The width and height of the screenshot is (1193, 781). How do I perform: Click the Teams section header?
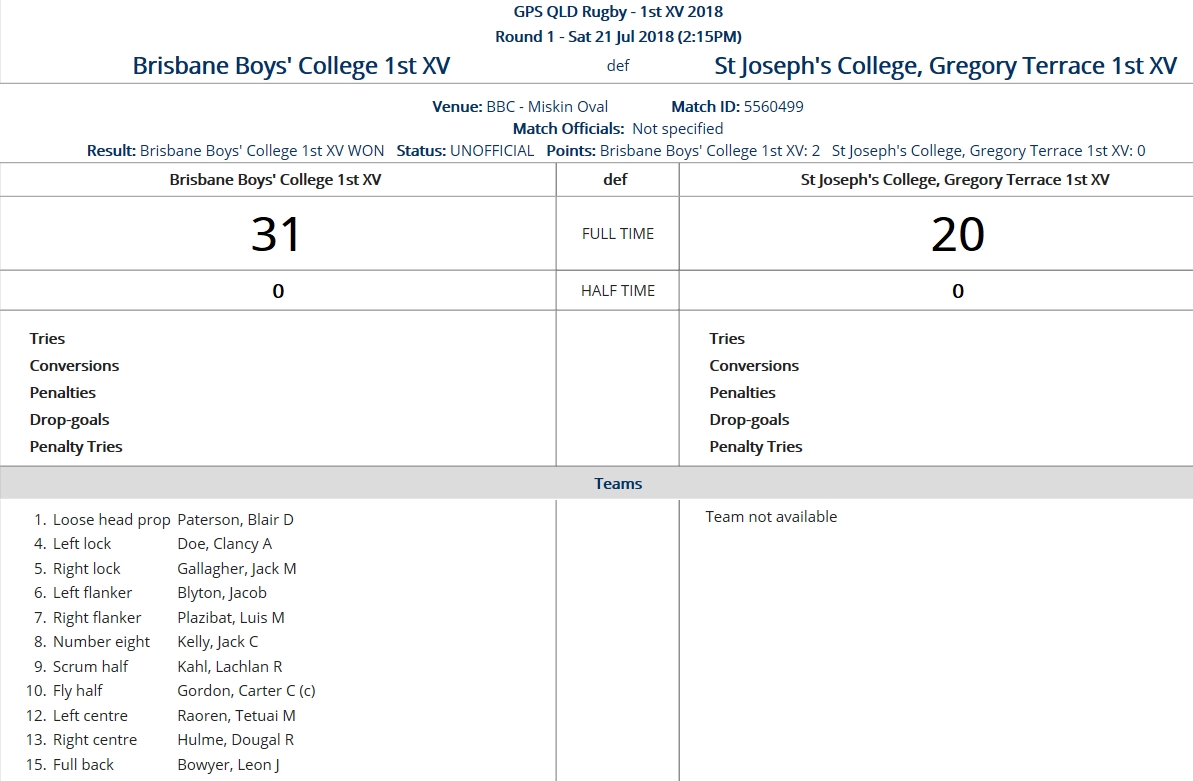pos(617,484)
